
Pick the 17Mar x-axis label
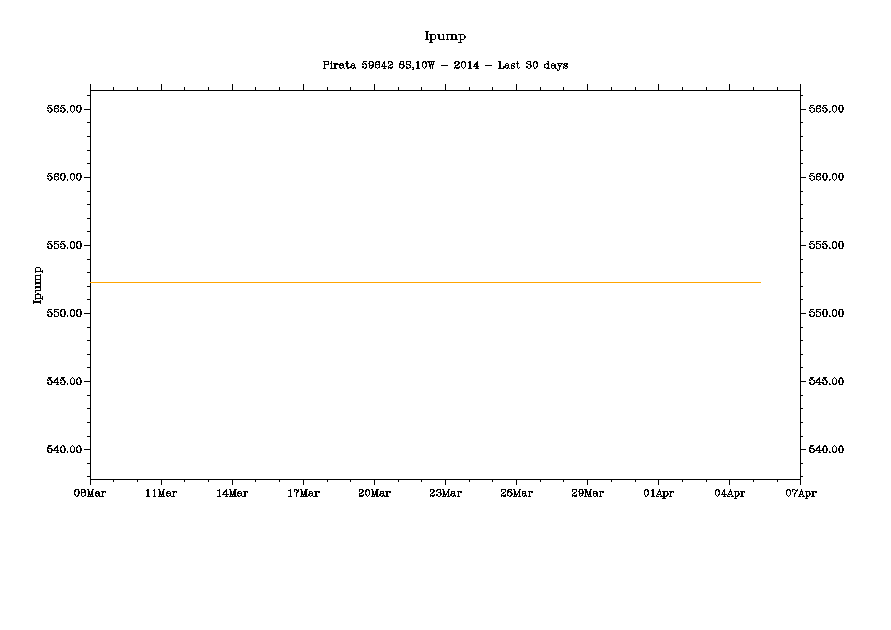(x=303, y=493)
